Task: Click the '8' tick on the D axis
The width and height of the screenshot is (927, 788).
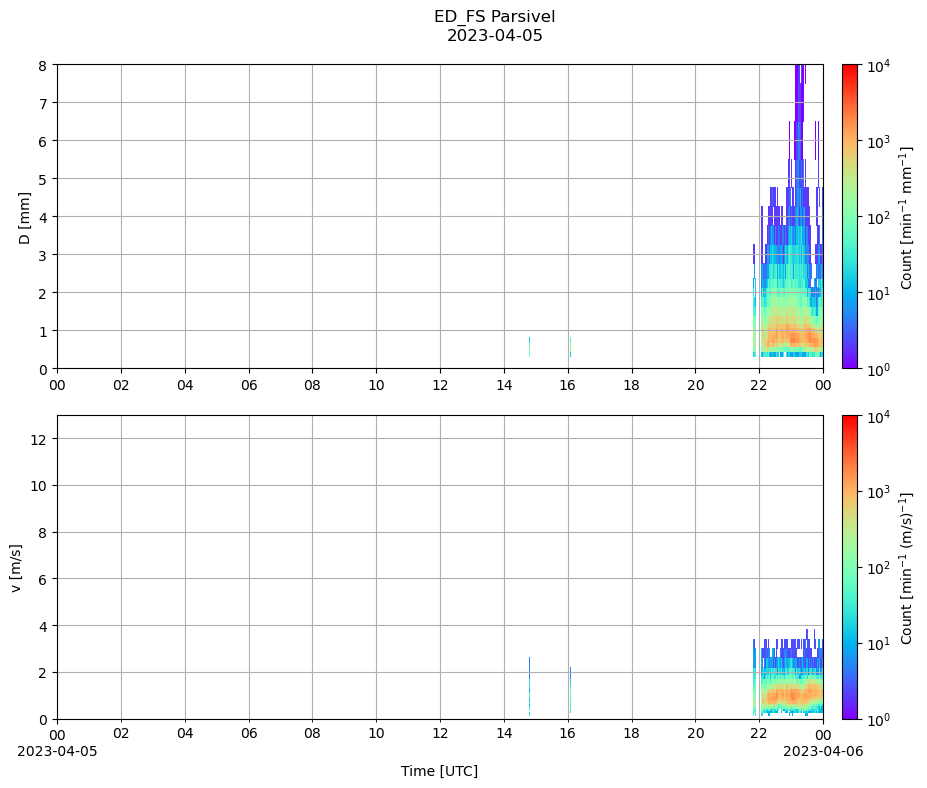Action: pos(43,66)
